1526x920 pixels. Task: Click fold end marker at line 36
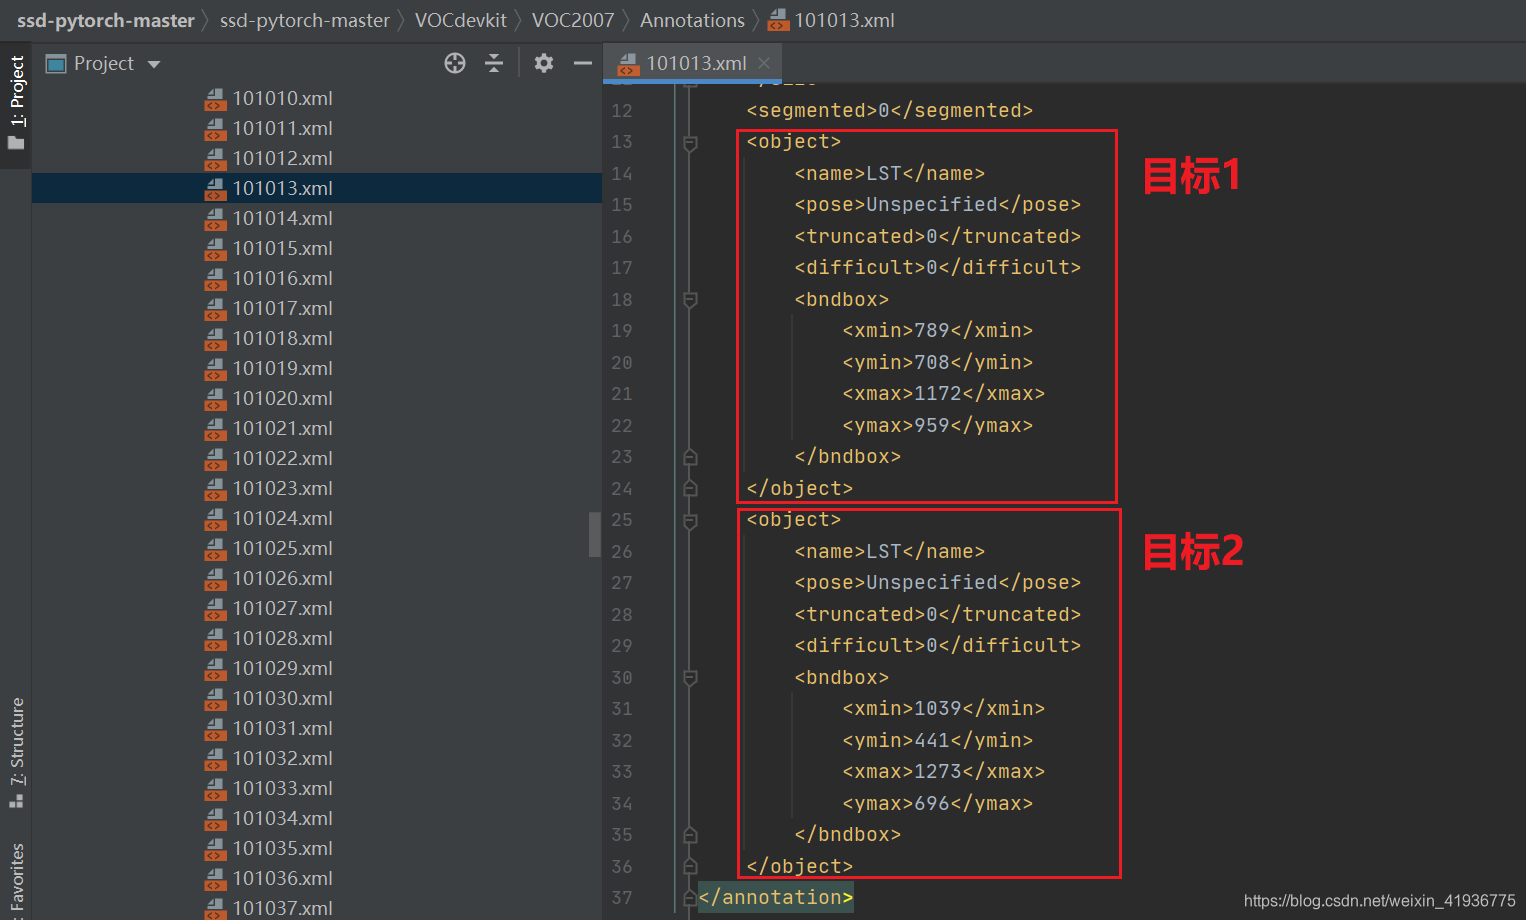[x=690, y=867]
